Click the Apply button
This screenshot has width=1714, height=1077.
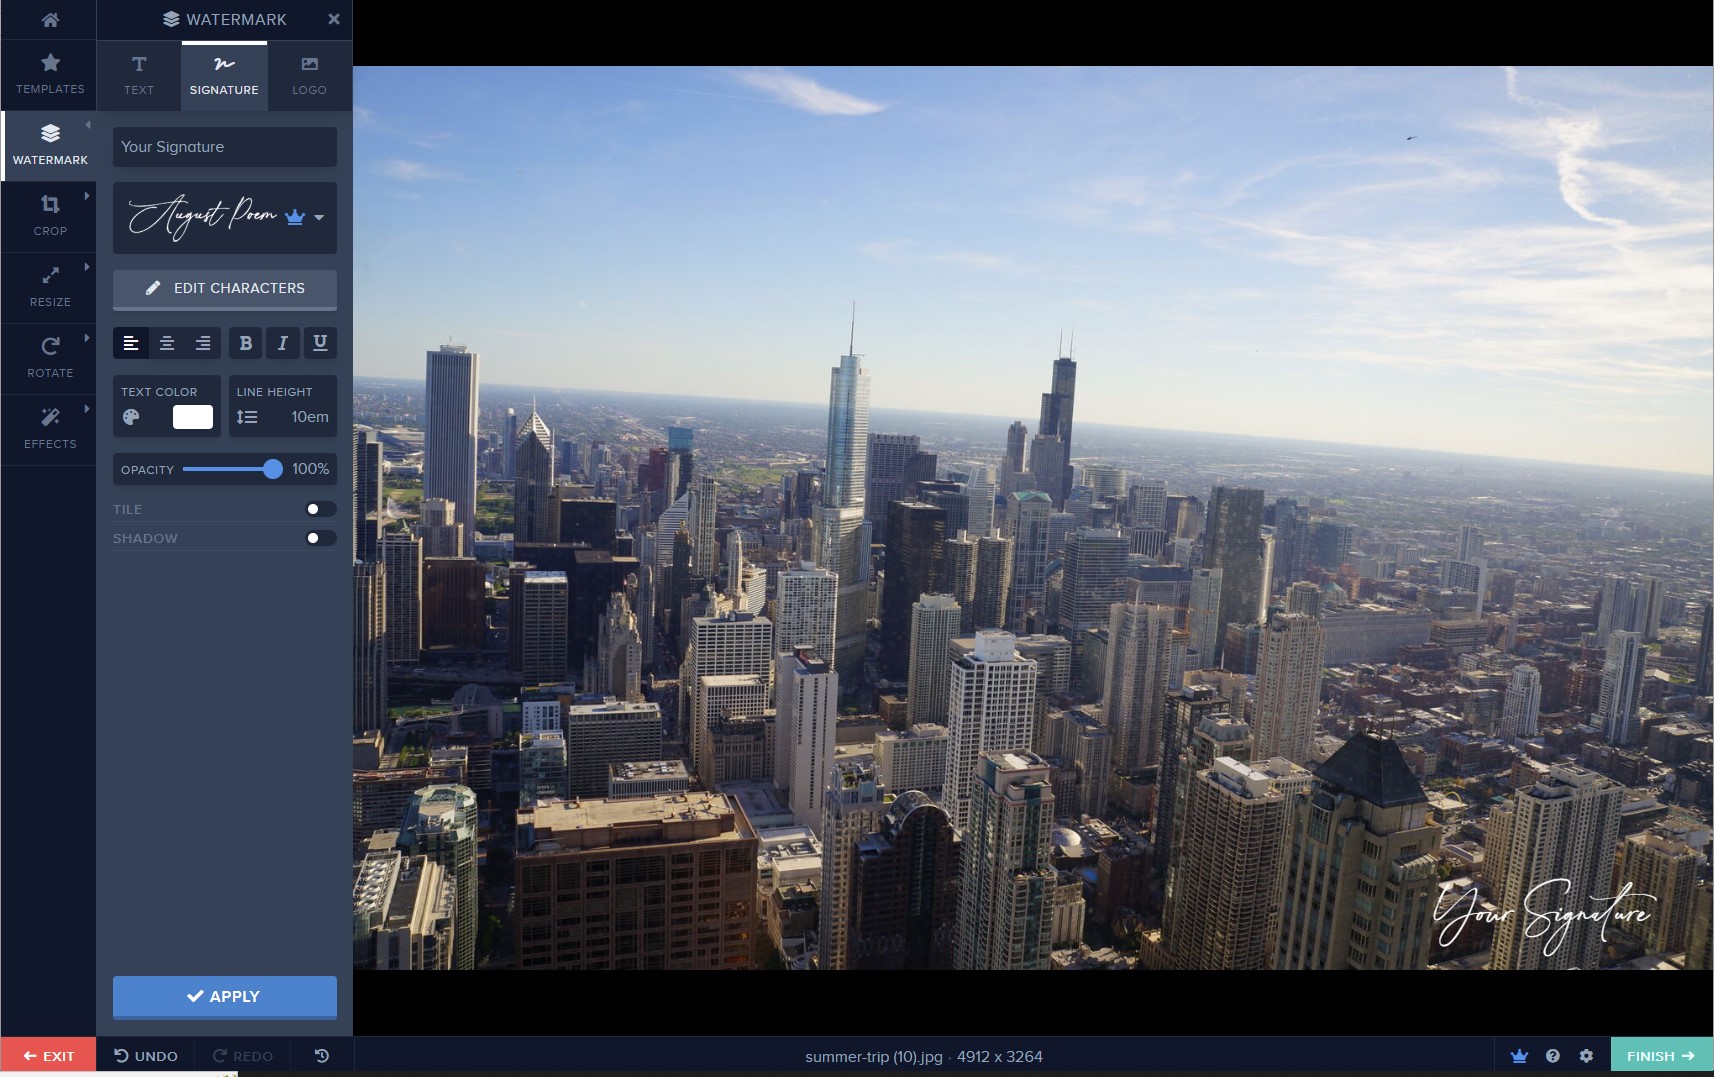point(224,996)
